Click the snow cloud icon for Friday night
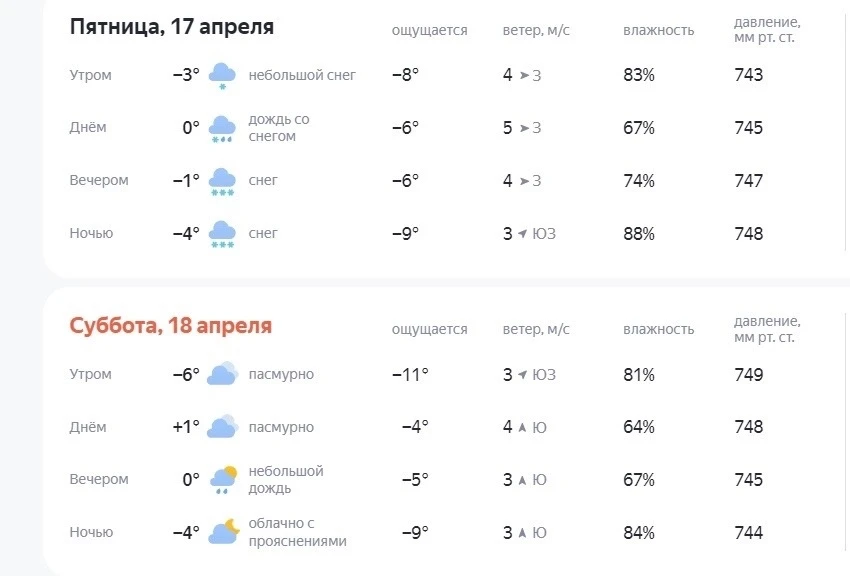Viewport: 850px width, 576px height. click(222, 234)
